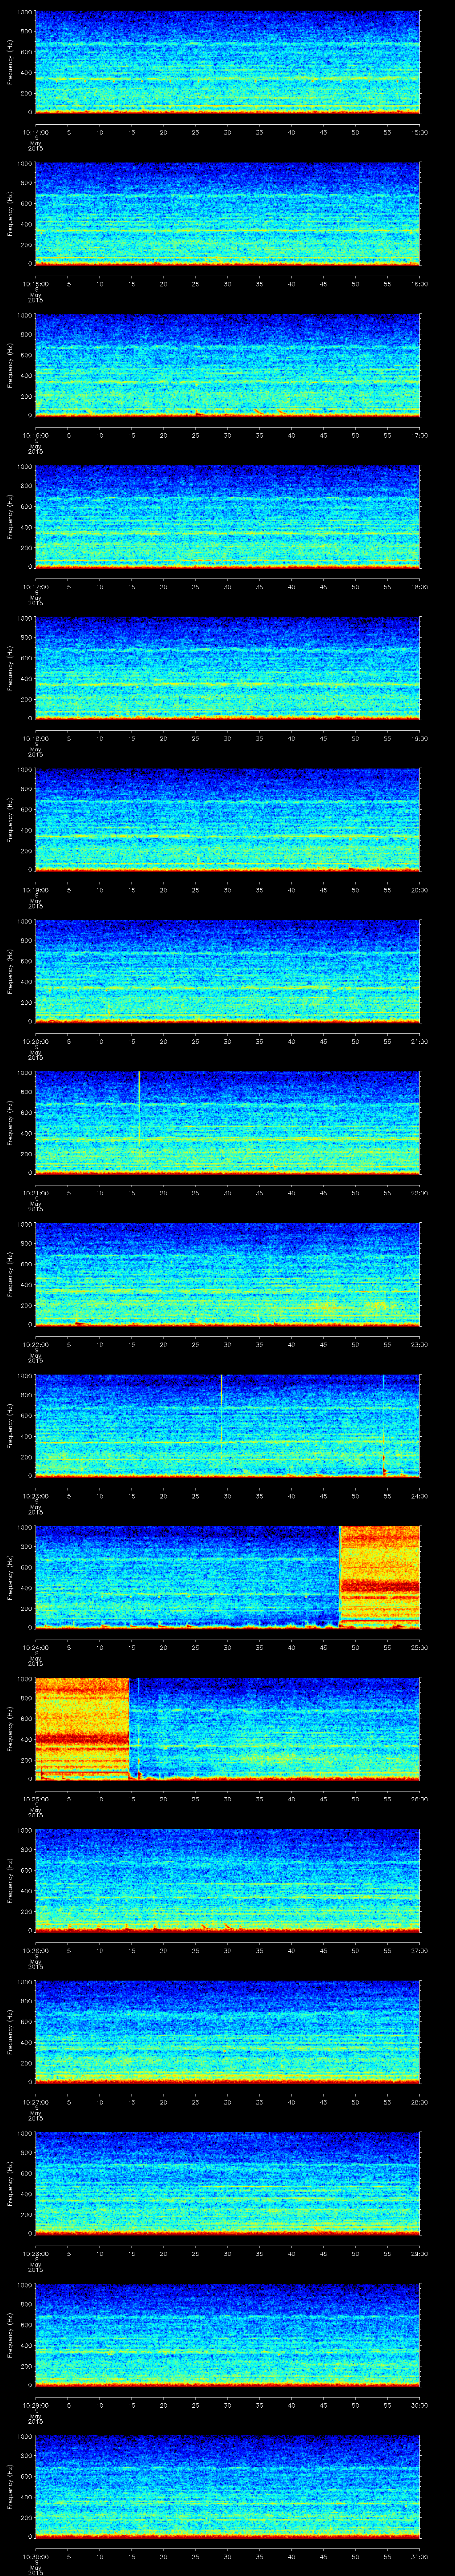
Task: Click the 10:25:00 start time label
Action: 35,1798
